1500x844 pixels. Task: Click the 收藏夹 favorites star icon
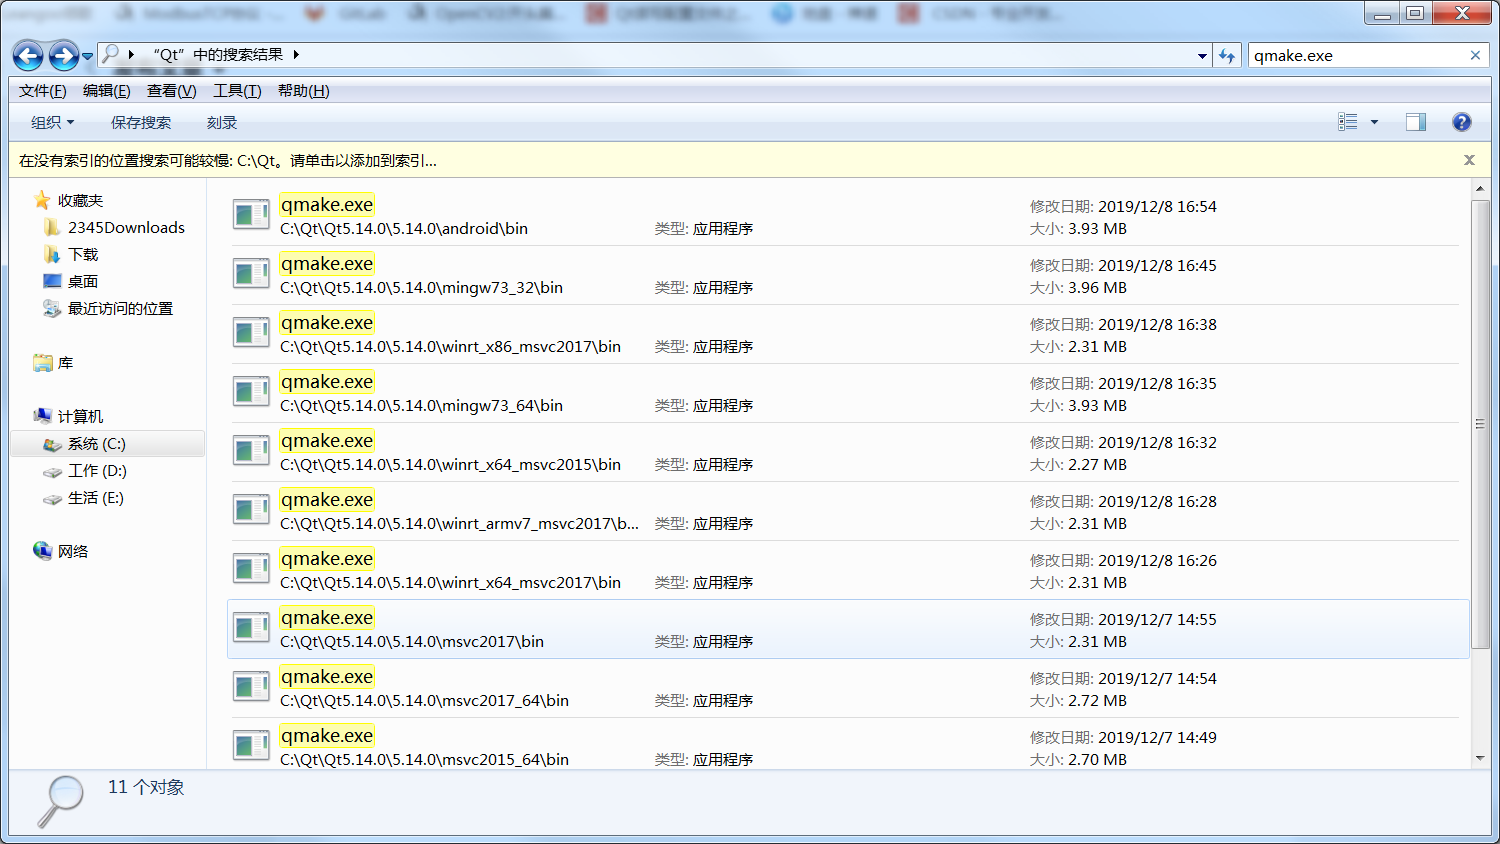[41, 199]
